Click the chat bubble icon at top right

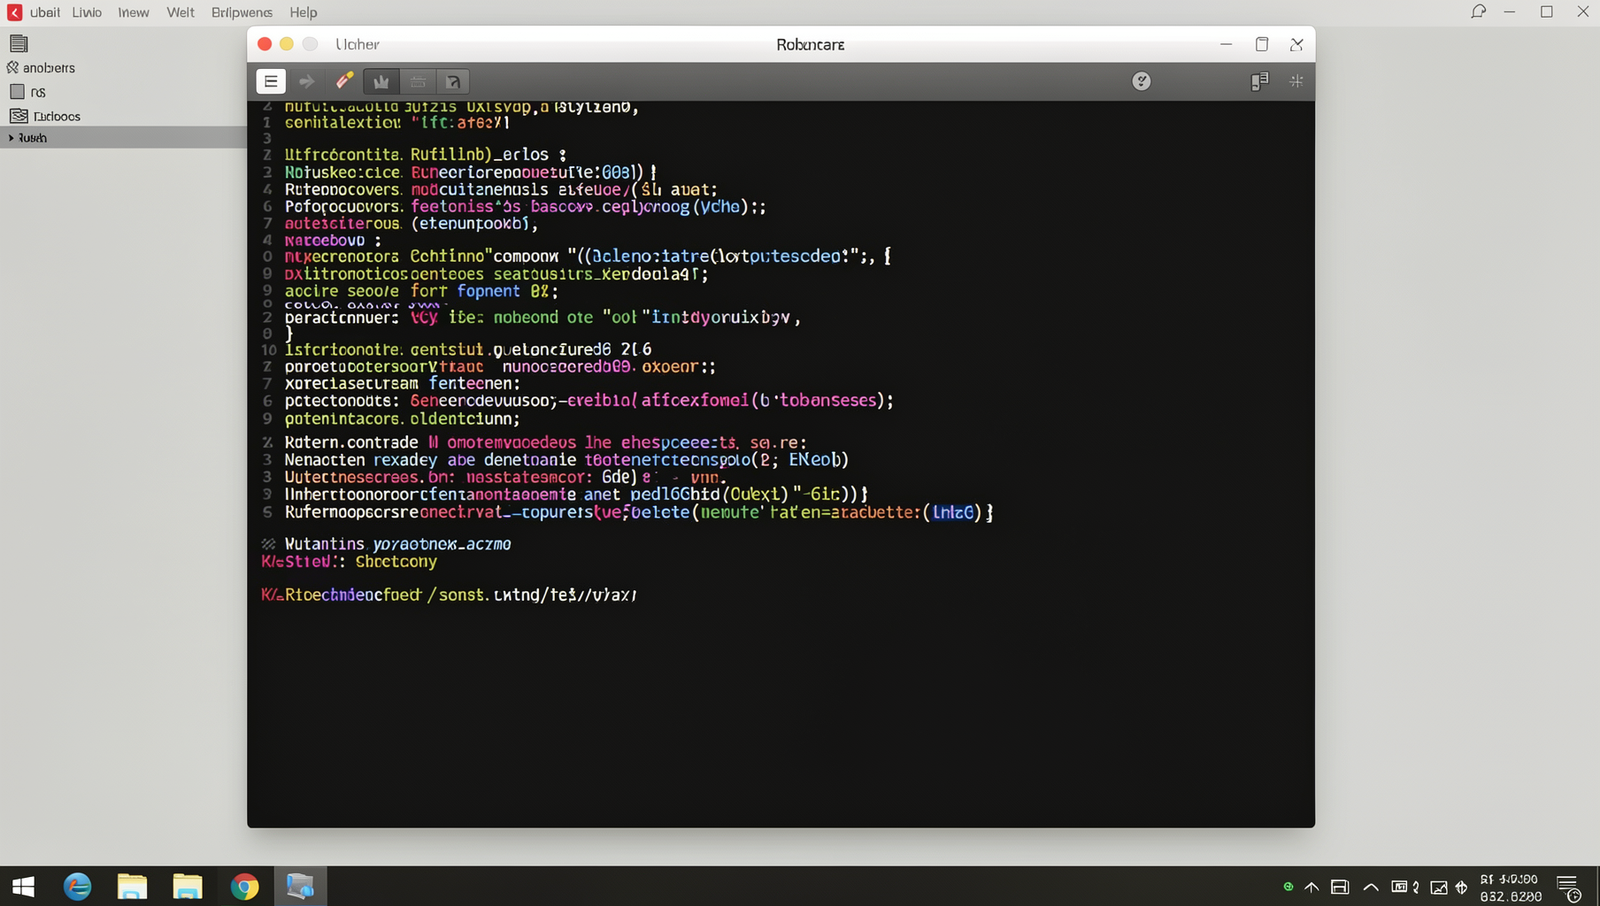pyautogui.click(x=1478, y=12)
